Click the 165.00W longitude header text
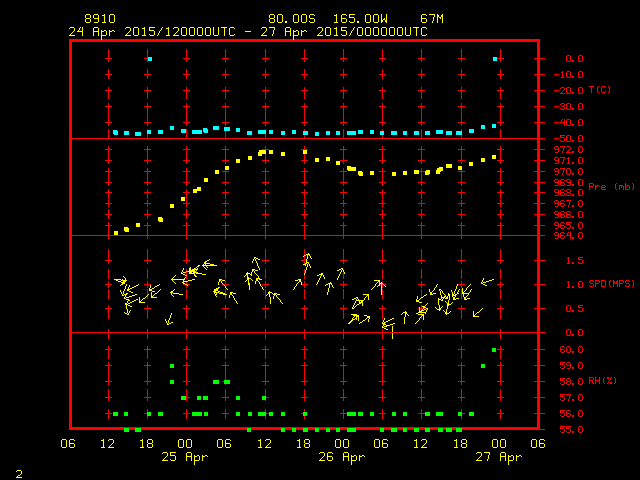The height and width of the screenshot is (480, 640). point(360,19)
